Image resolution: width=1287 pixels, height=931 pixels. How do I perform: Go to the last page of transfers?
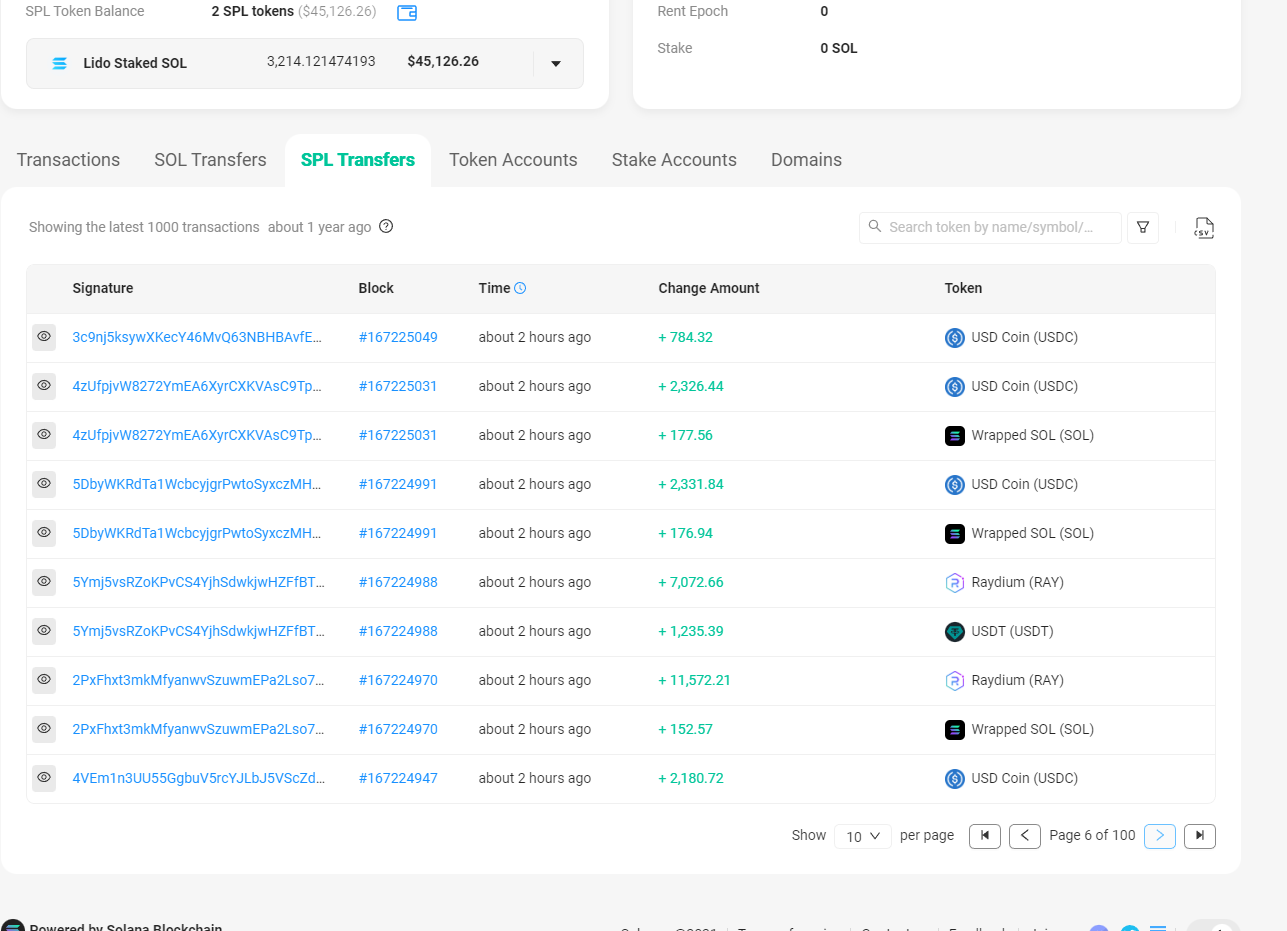(x=1199, y=836)
